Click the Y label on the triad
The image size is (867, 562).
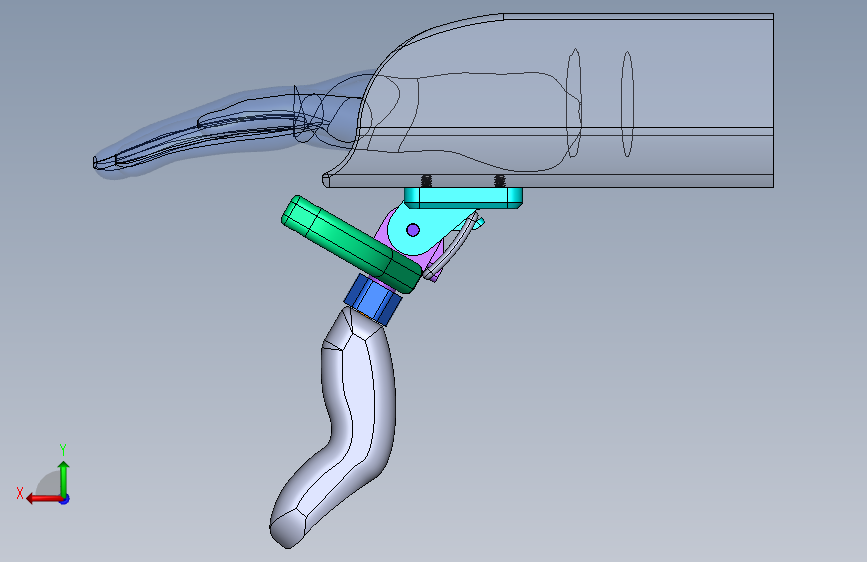click(63, 449)
